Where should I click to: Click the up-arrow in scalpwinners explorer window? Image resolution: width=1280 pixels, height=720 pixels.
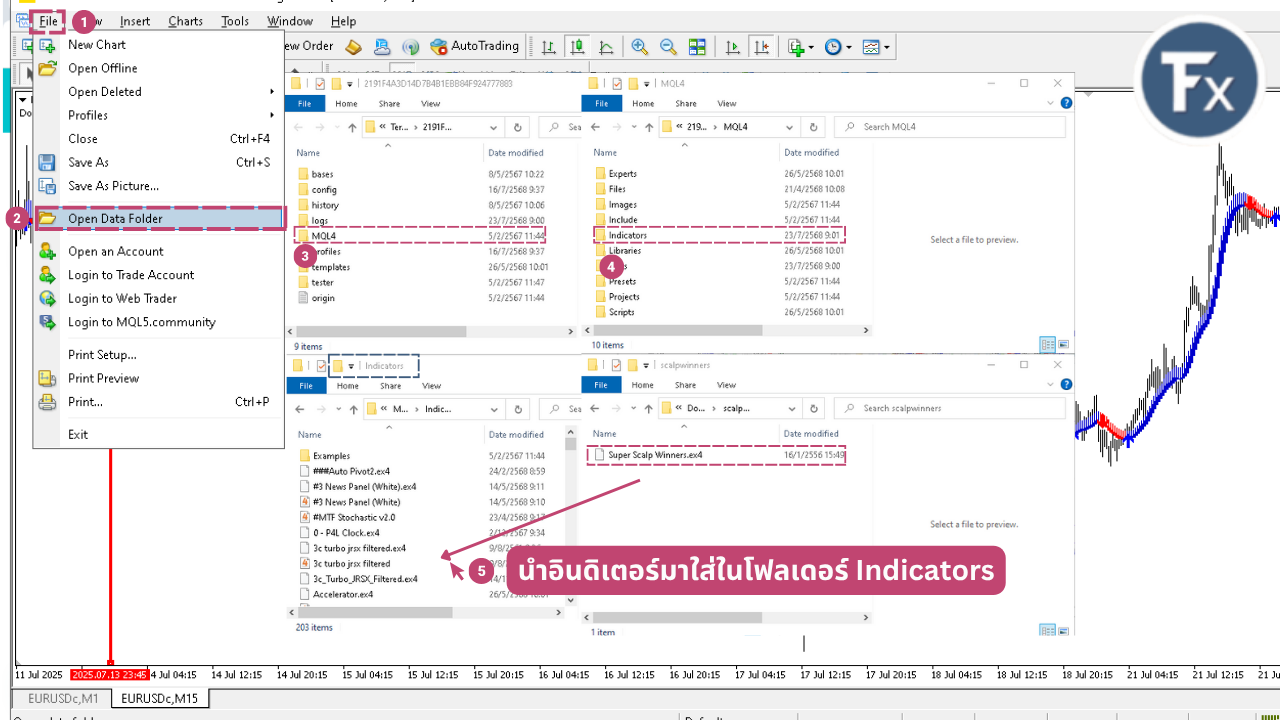(648, 408)
